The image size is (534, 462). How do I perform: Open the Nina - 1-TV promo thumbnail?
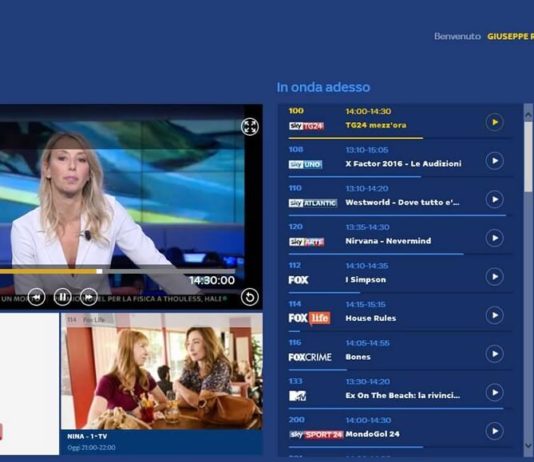[x=162, y=371]
